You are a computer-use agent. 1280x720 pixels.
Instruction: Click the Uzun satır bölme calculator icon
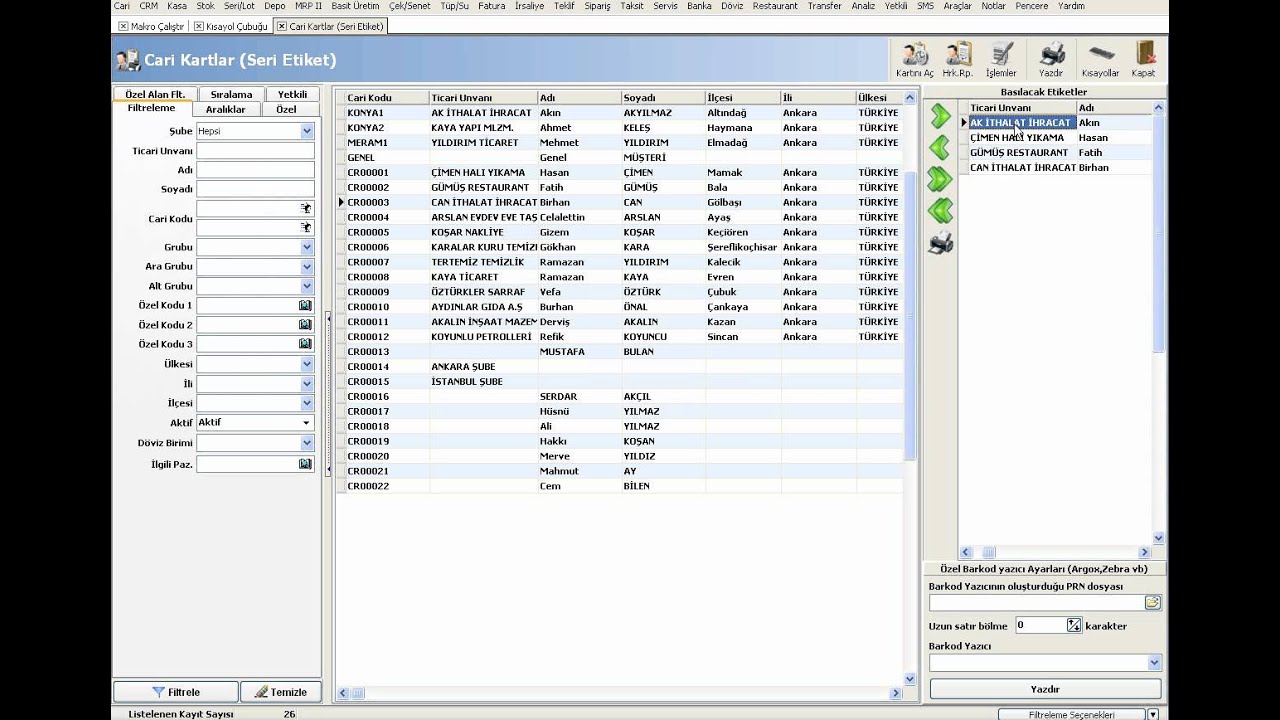click(1074, 625)
